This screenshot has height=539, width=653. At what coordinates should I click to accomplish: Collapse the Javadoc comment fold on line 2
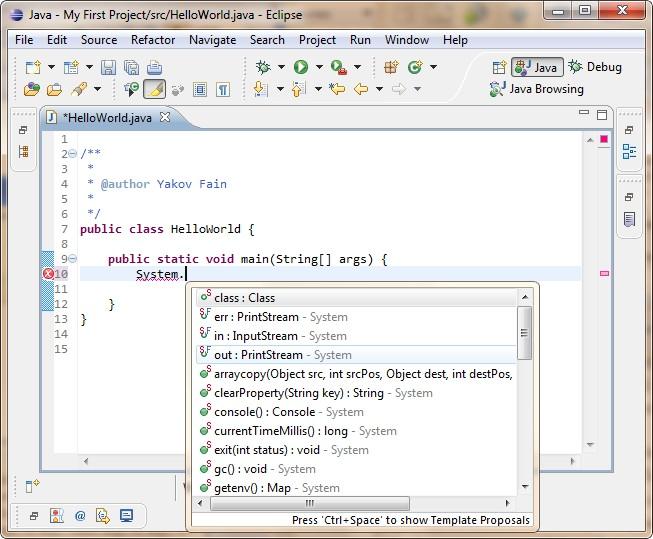(72, 154)
